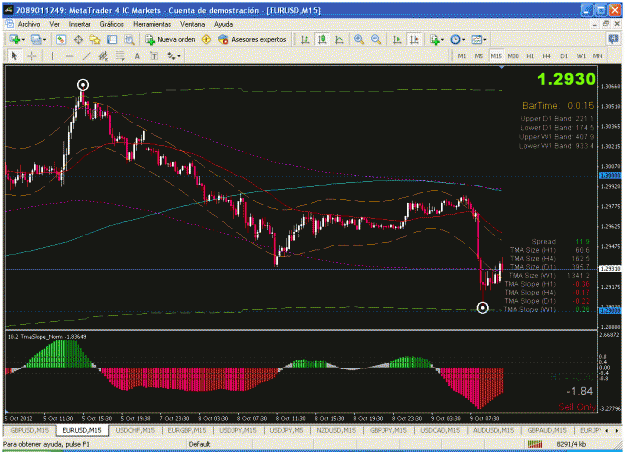This screenshot has height=452, width=625.
Task: Click the Nueva orden button
Action: coord(170,39)
